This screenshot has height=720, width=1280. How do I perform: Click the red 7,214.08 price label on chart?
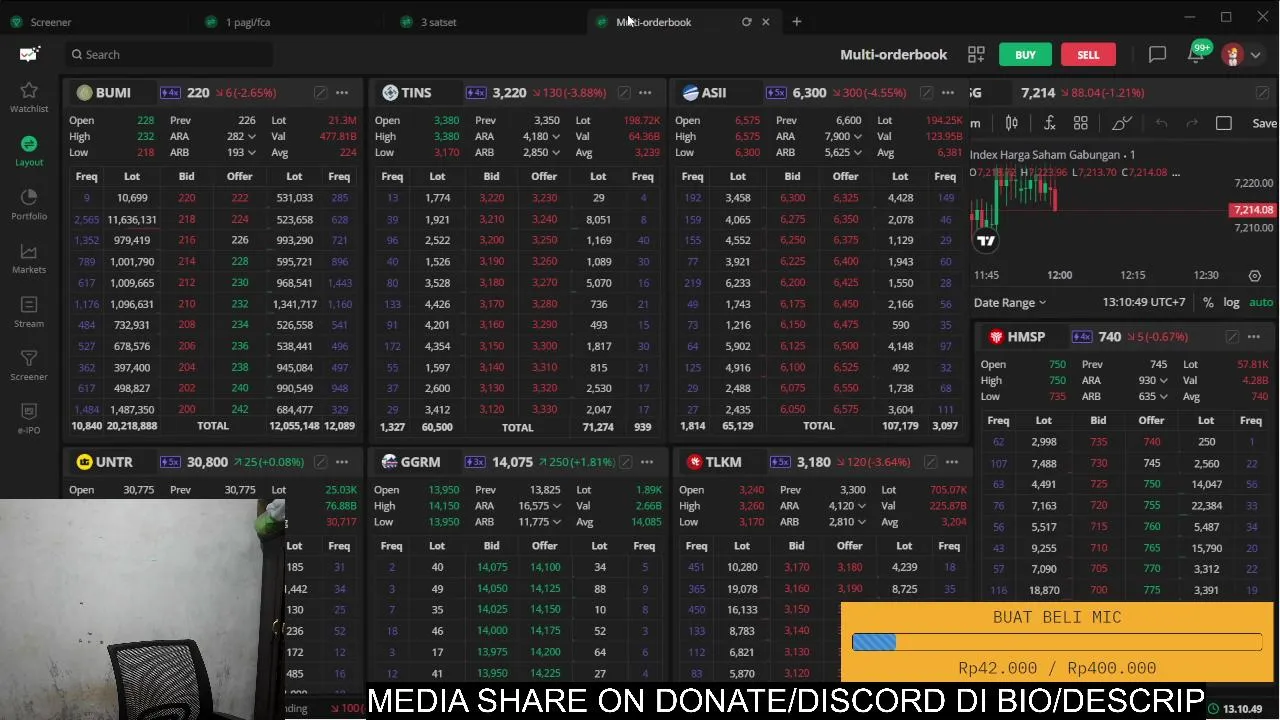[1252, 210]
